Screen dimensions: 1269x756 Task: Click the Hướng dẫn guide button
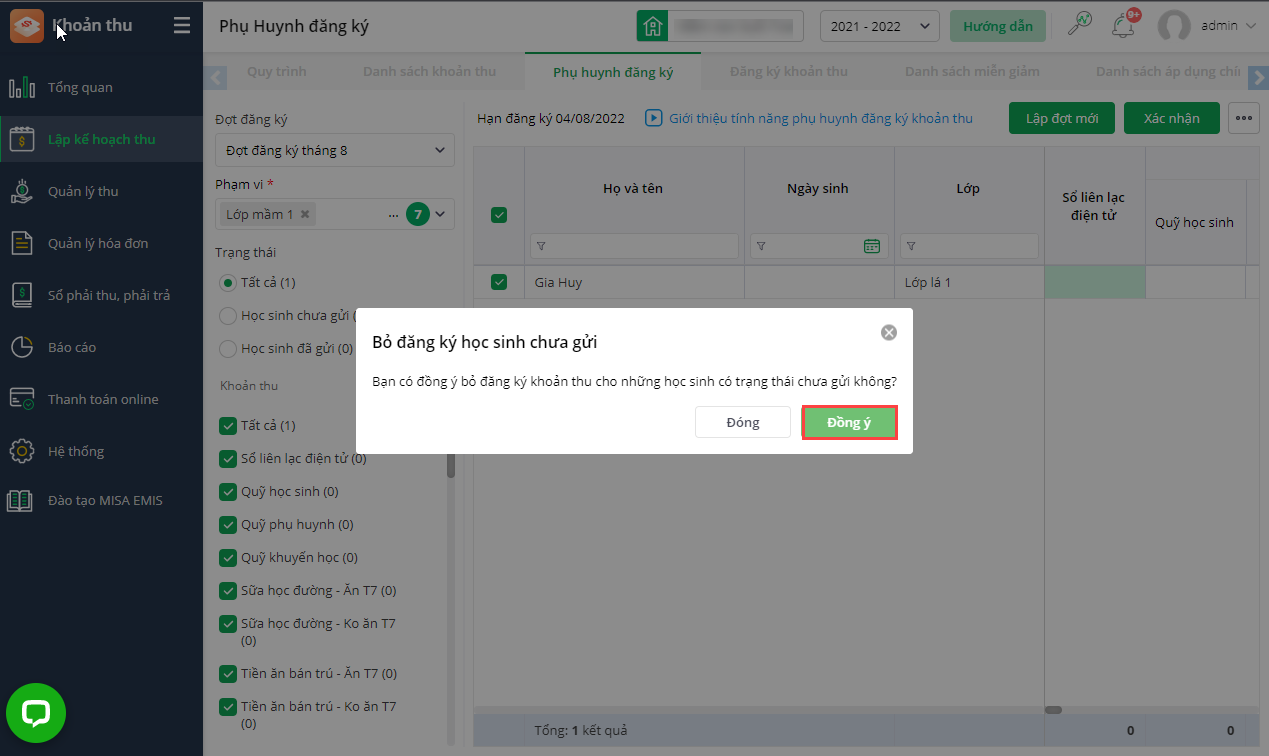click(998, 27)
